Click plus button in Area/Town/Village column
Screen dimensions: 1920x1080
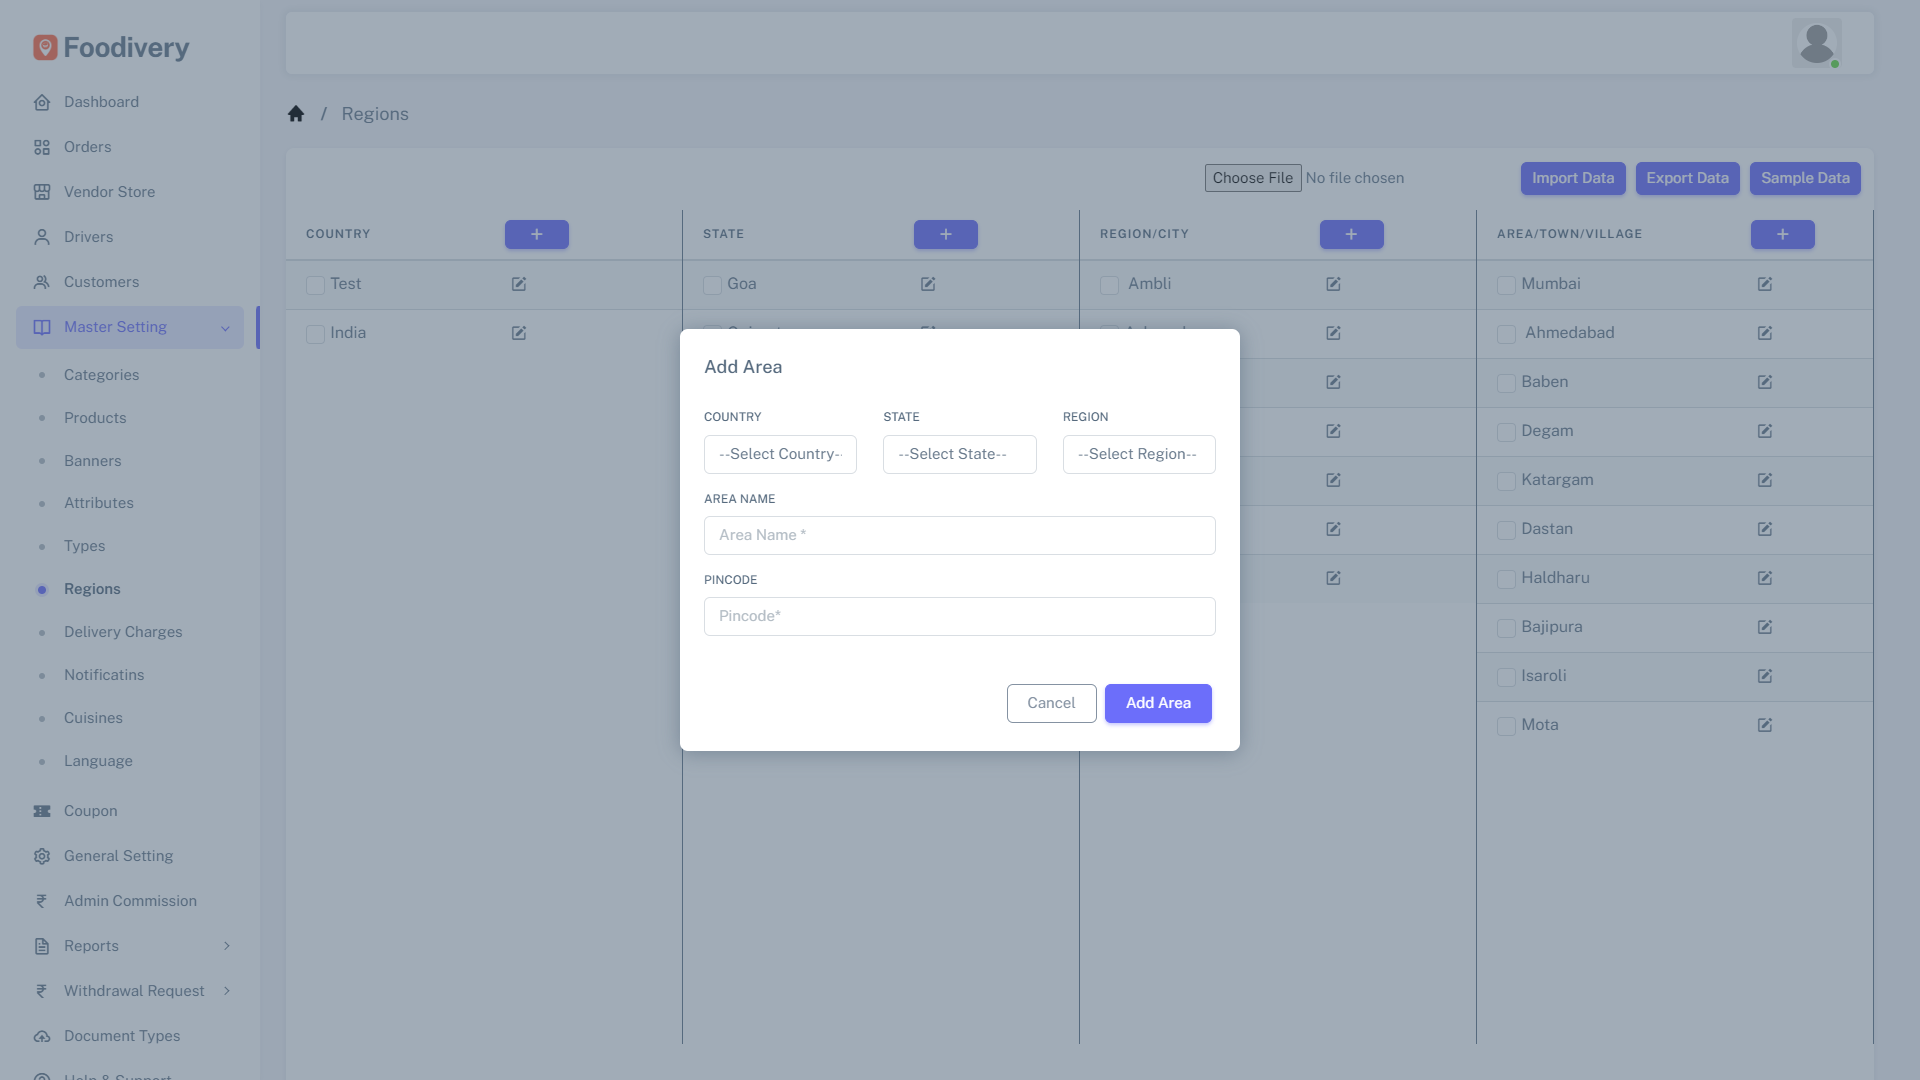1782,234
